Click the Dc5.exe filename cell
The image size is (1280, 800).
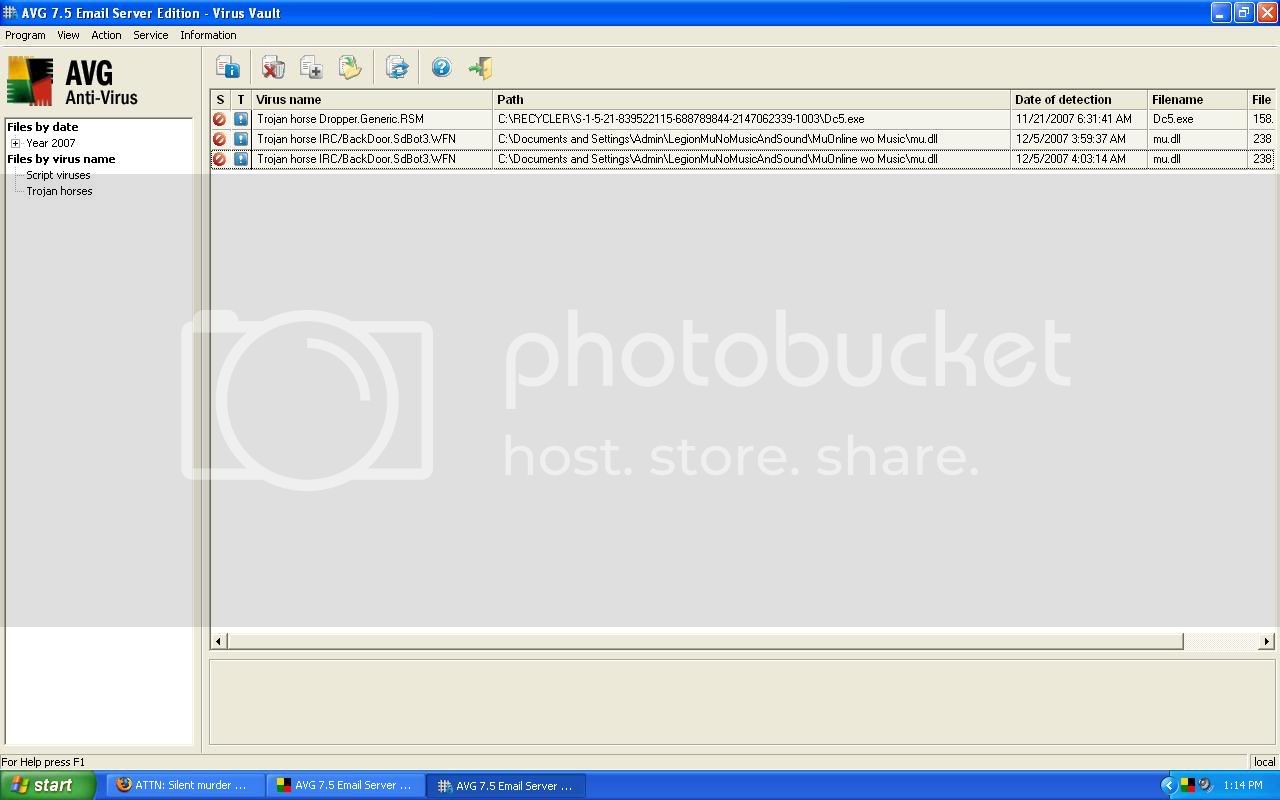click(1173, 119)
